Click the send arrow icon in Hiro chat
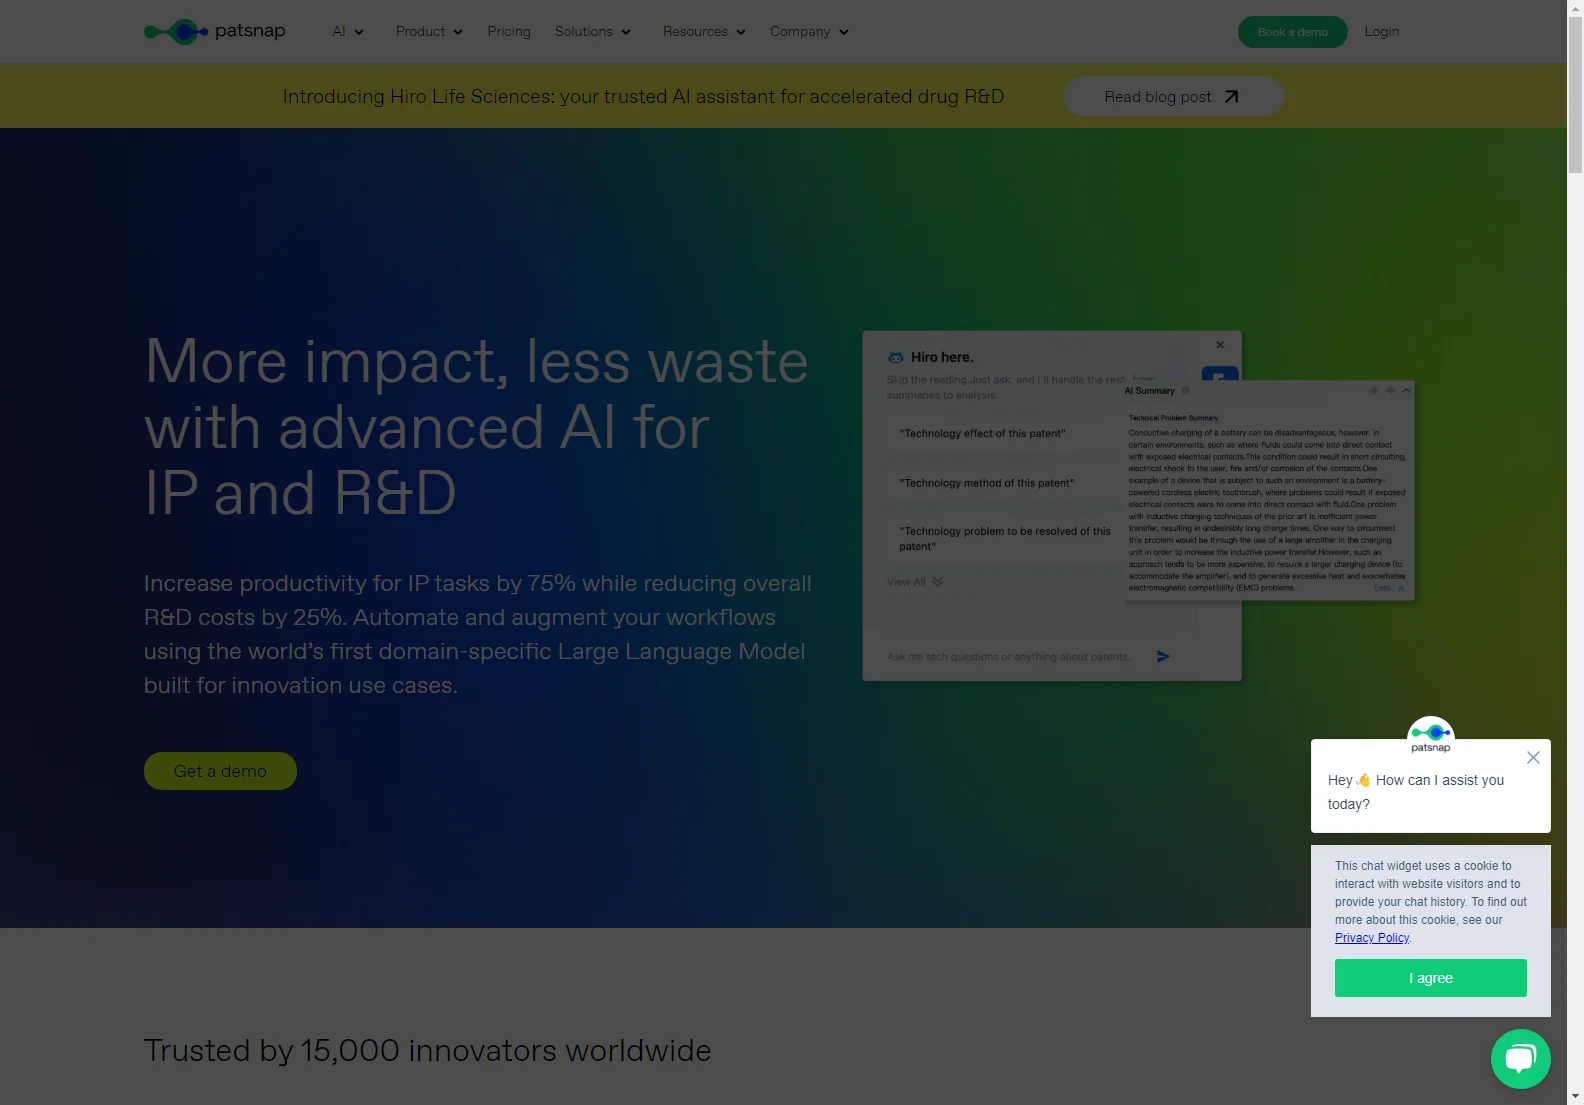The width and height of the screenshot is (1584, 1105). (1163, 656)
